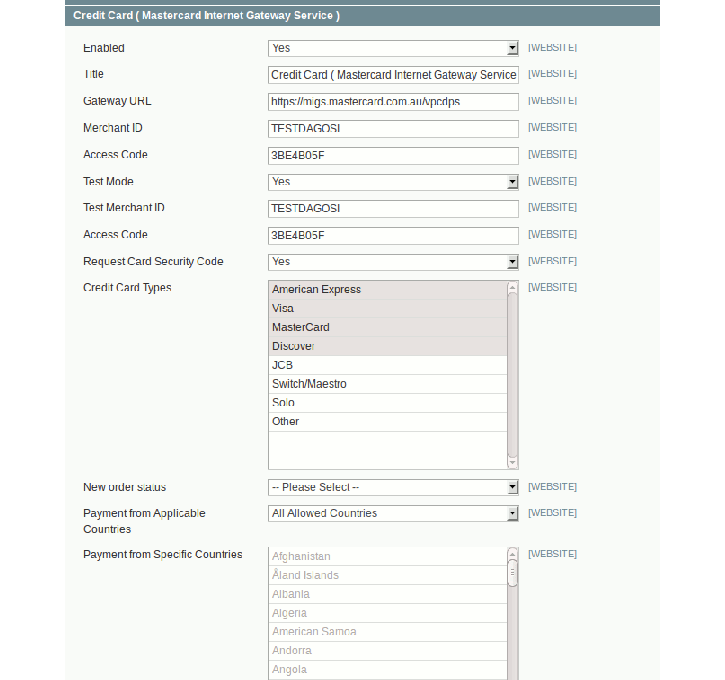Click the Merchant ID field

click(393, 129)
